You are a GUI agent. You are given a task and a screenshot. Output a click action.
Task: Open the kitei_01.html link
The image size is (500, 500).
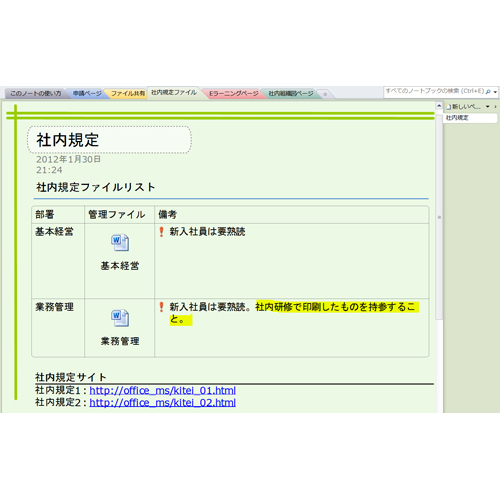[162, 390]
